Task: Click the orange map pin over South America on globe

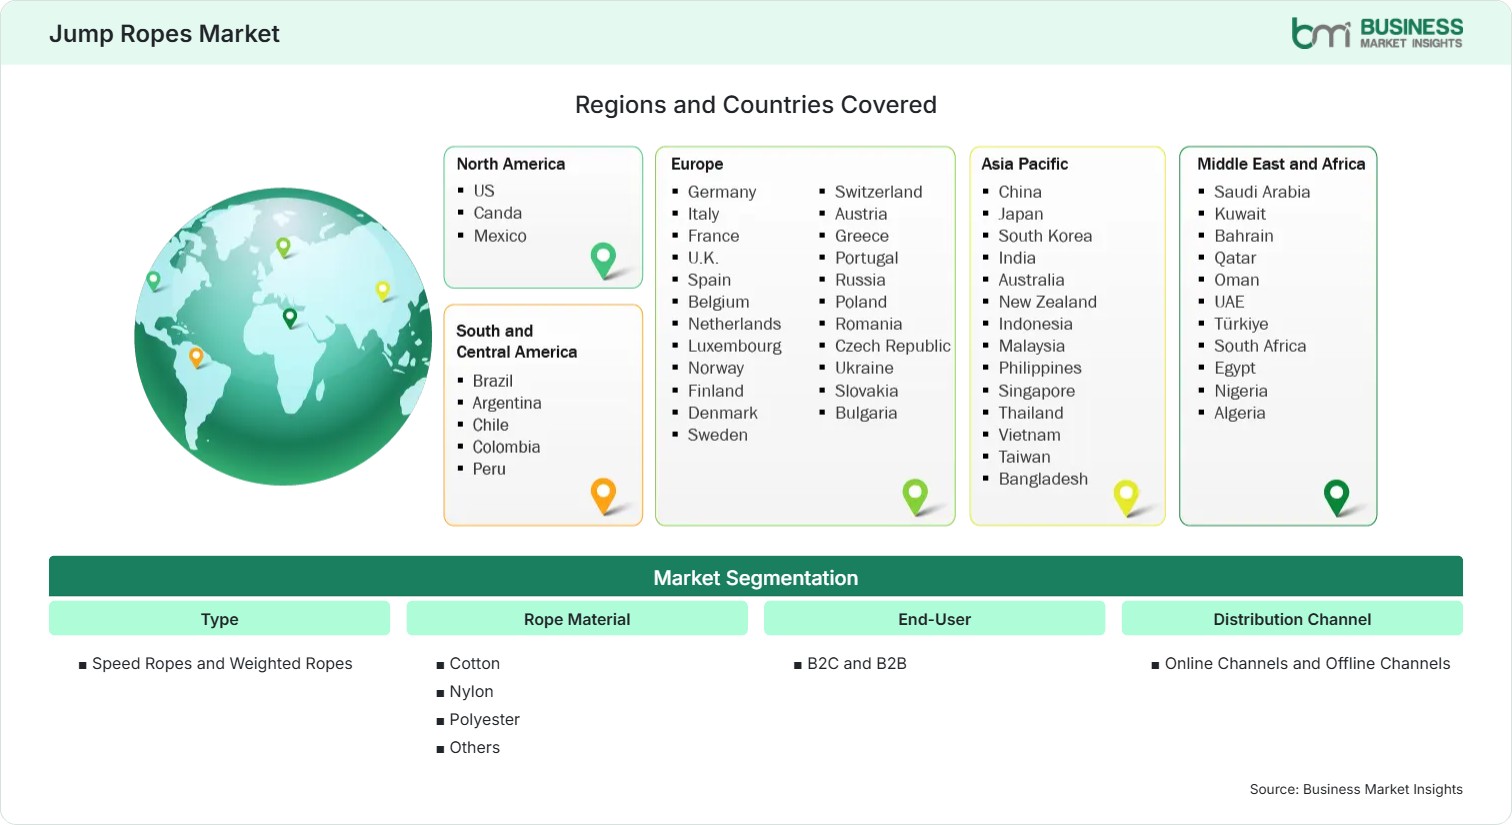Action: [x=196, y=356]
